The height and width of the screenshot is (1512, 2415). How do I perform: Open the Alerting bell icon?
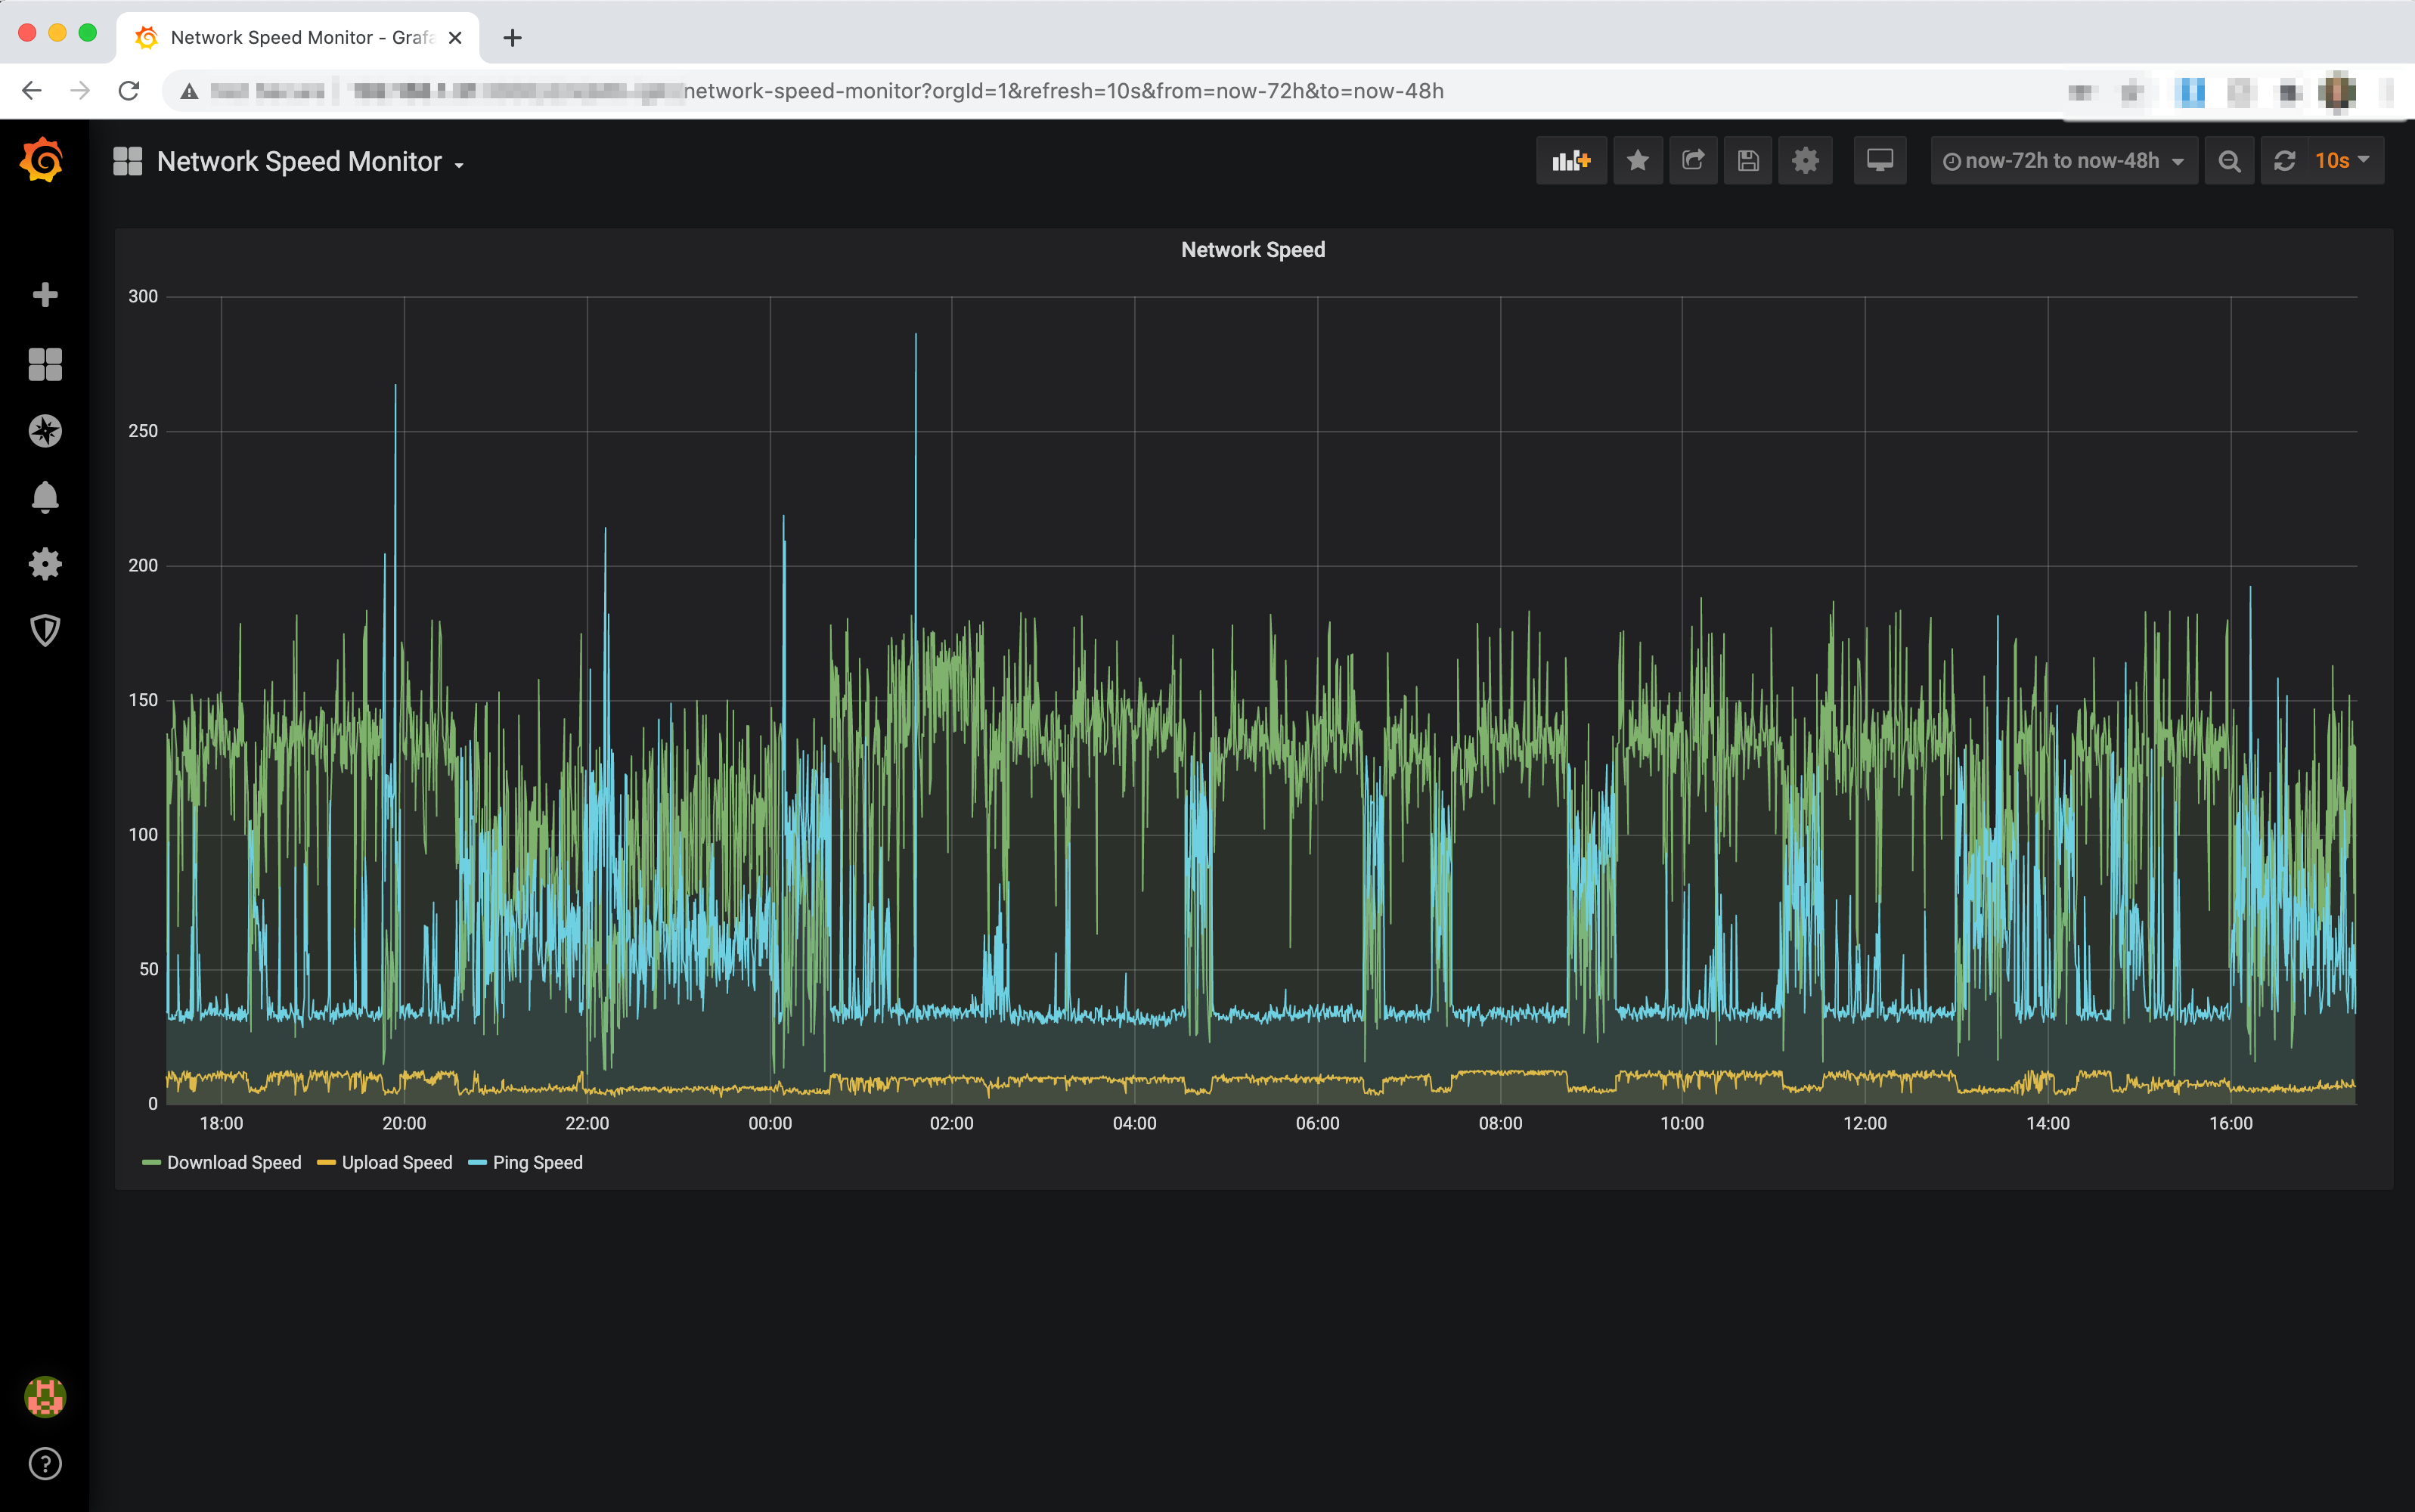coord(45,497)
